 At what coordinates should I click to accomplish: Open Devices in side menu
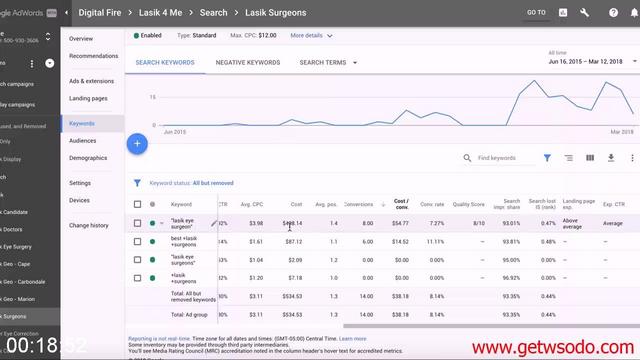click(79, 200)
